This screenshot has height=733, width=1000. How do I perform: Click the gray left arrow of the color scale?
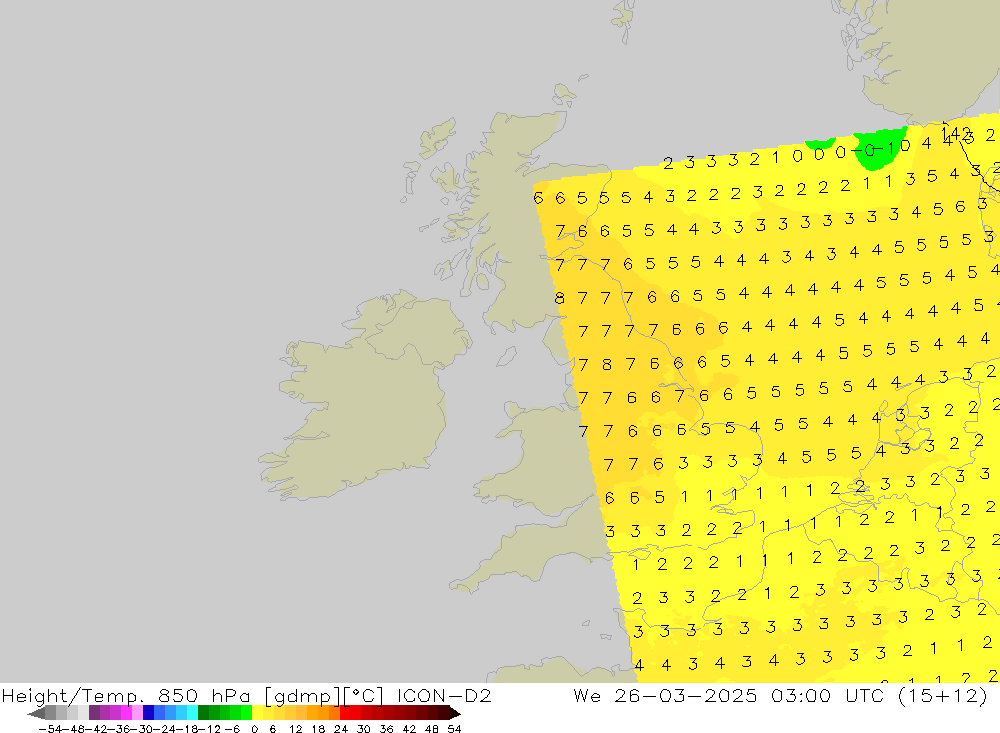[36, 713]
